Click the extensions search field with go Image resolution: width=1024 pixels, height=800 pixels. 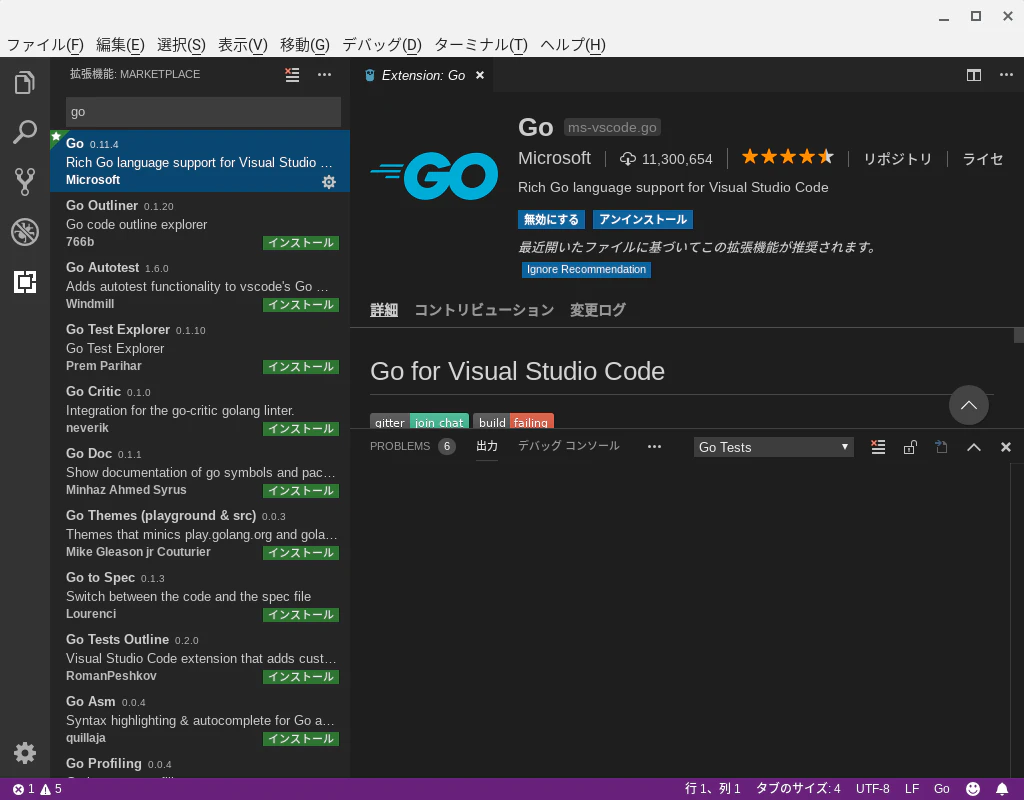[x=203, y=112]
